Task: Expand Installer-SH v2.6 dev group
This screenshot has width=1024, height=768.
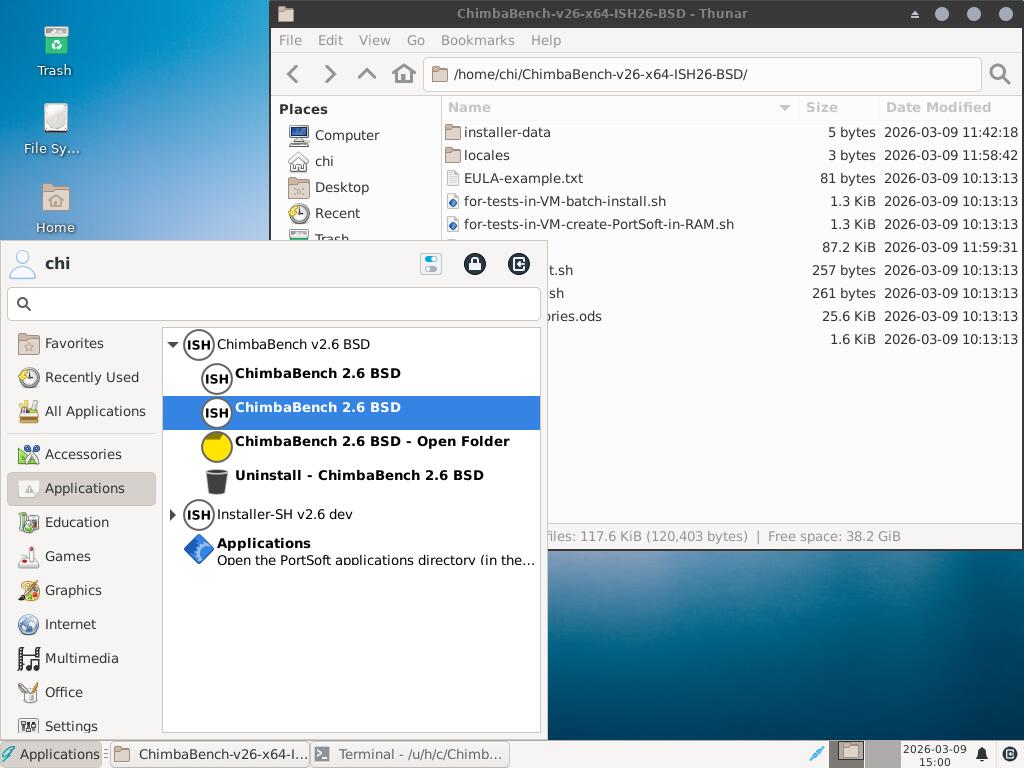Action: click(x=173, y=515)
